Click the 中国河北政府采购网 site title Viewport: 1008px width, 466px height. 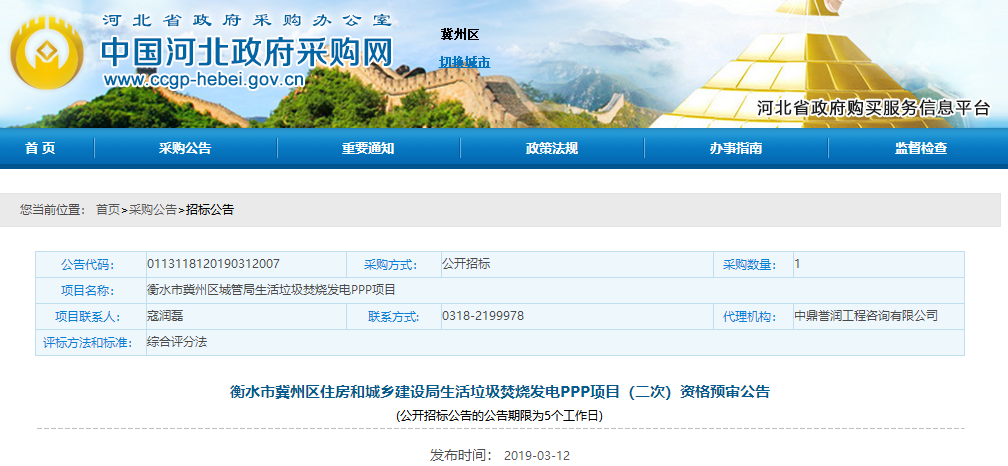click(x=247, y=52)
